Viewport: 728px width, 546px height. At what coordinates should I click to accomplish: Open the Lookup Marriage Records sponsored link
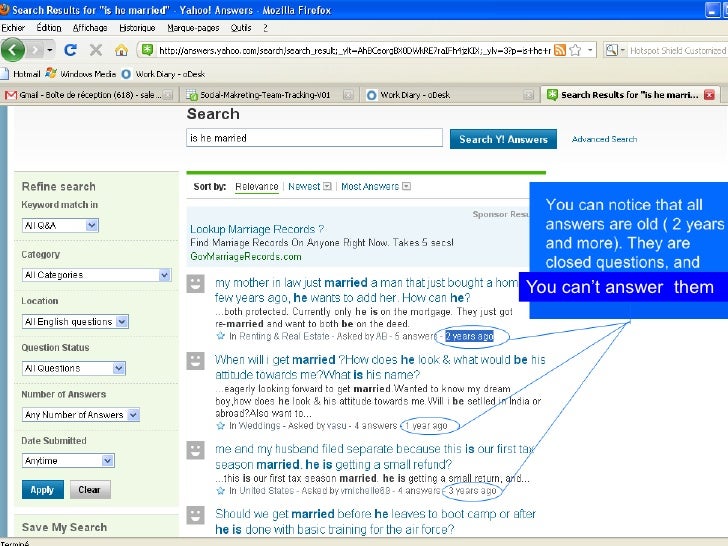click(x=257, y=229)
